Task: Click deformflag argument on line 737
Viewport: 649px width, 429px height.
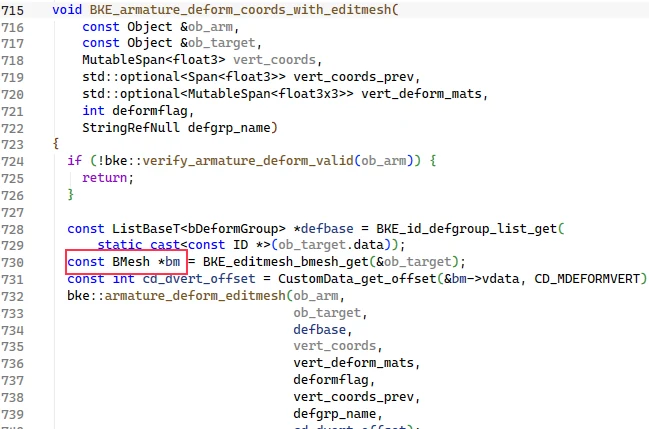Action: (x=331, y=380)
